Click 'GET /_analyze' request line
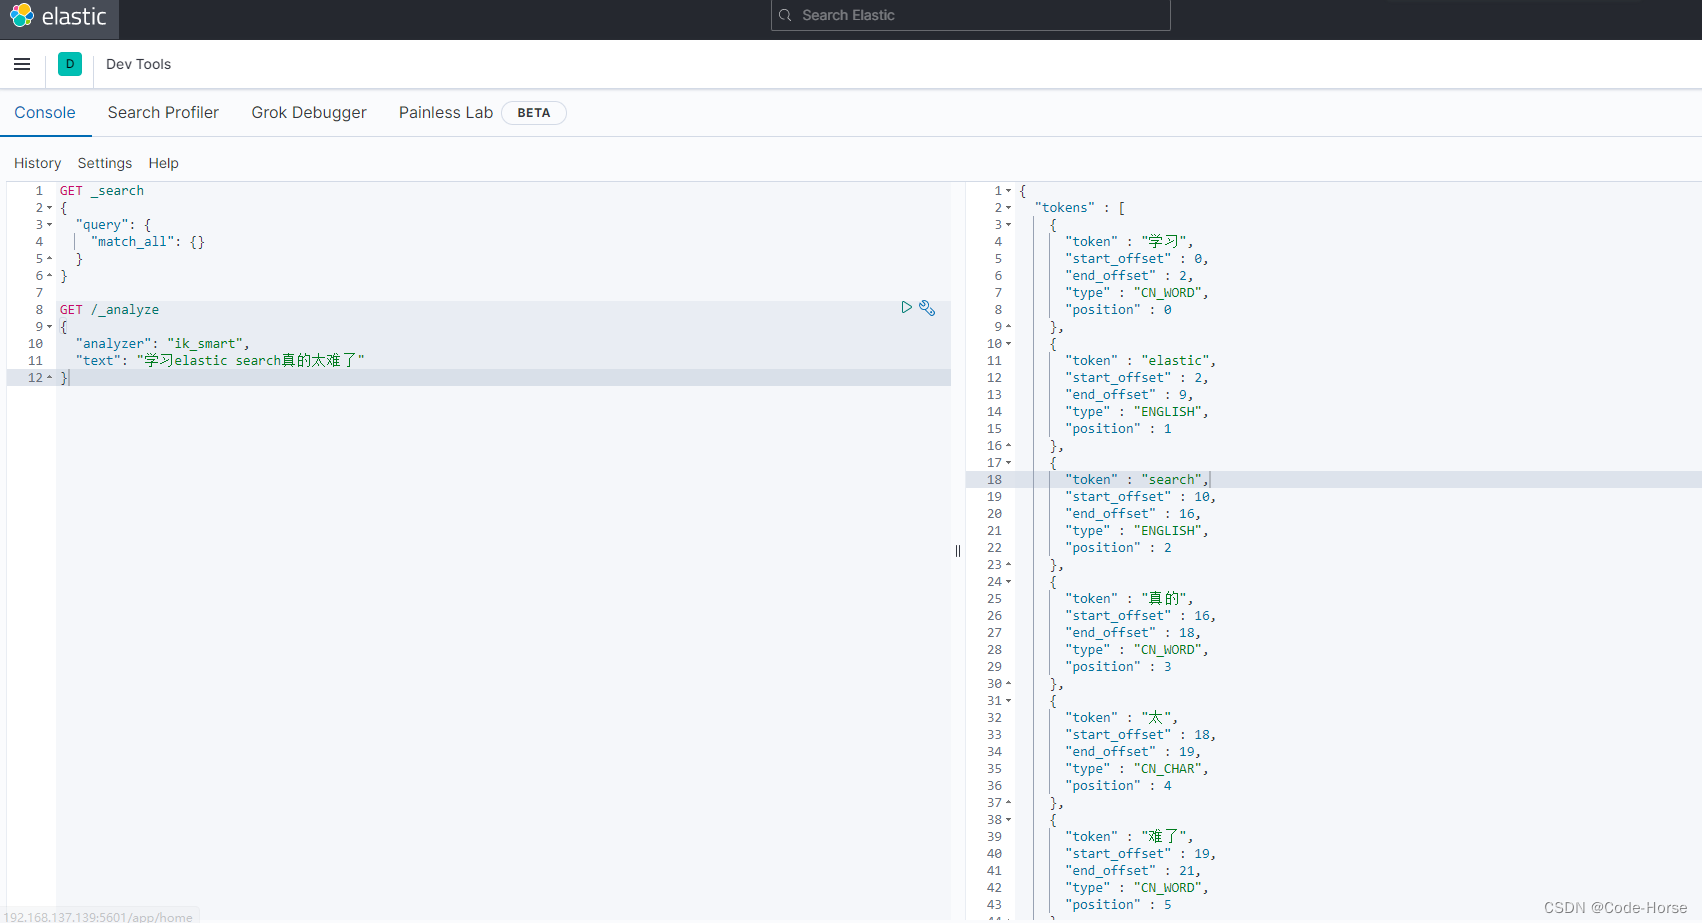The width and height of the screenshot is (1702, 923). 109,310
